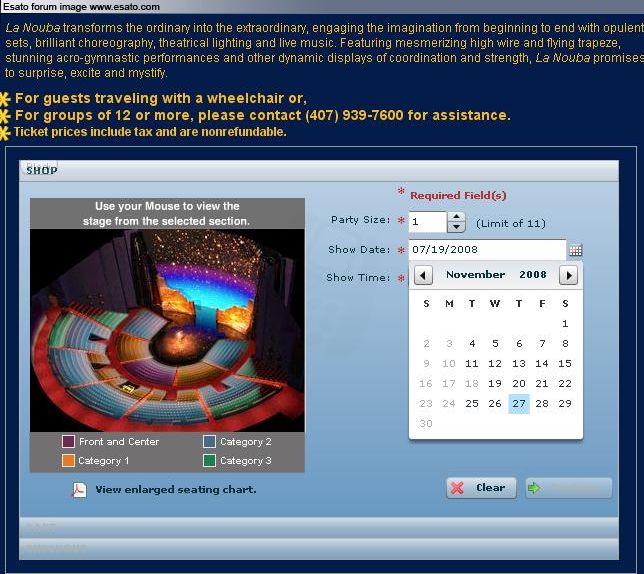Pick November 26 on calendar
644x574 pixels.
(x=495, y=404)
